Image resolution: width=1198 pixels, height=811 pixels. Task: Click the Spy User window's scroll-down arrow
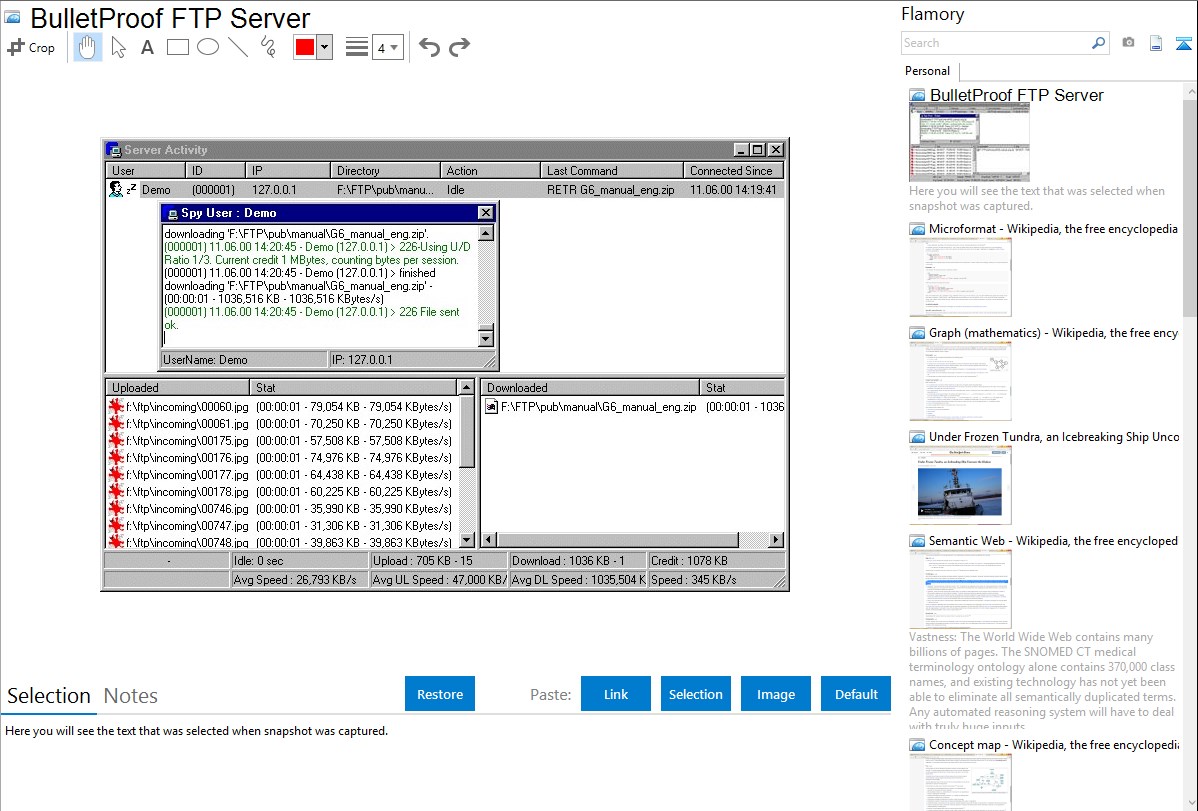[486, 338]
